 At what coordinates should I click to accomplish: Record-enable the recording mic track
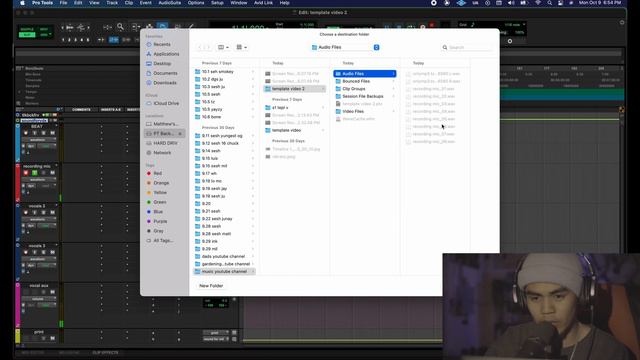pyautogui.click(x=26, y=173)
